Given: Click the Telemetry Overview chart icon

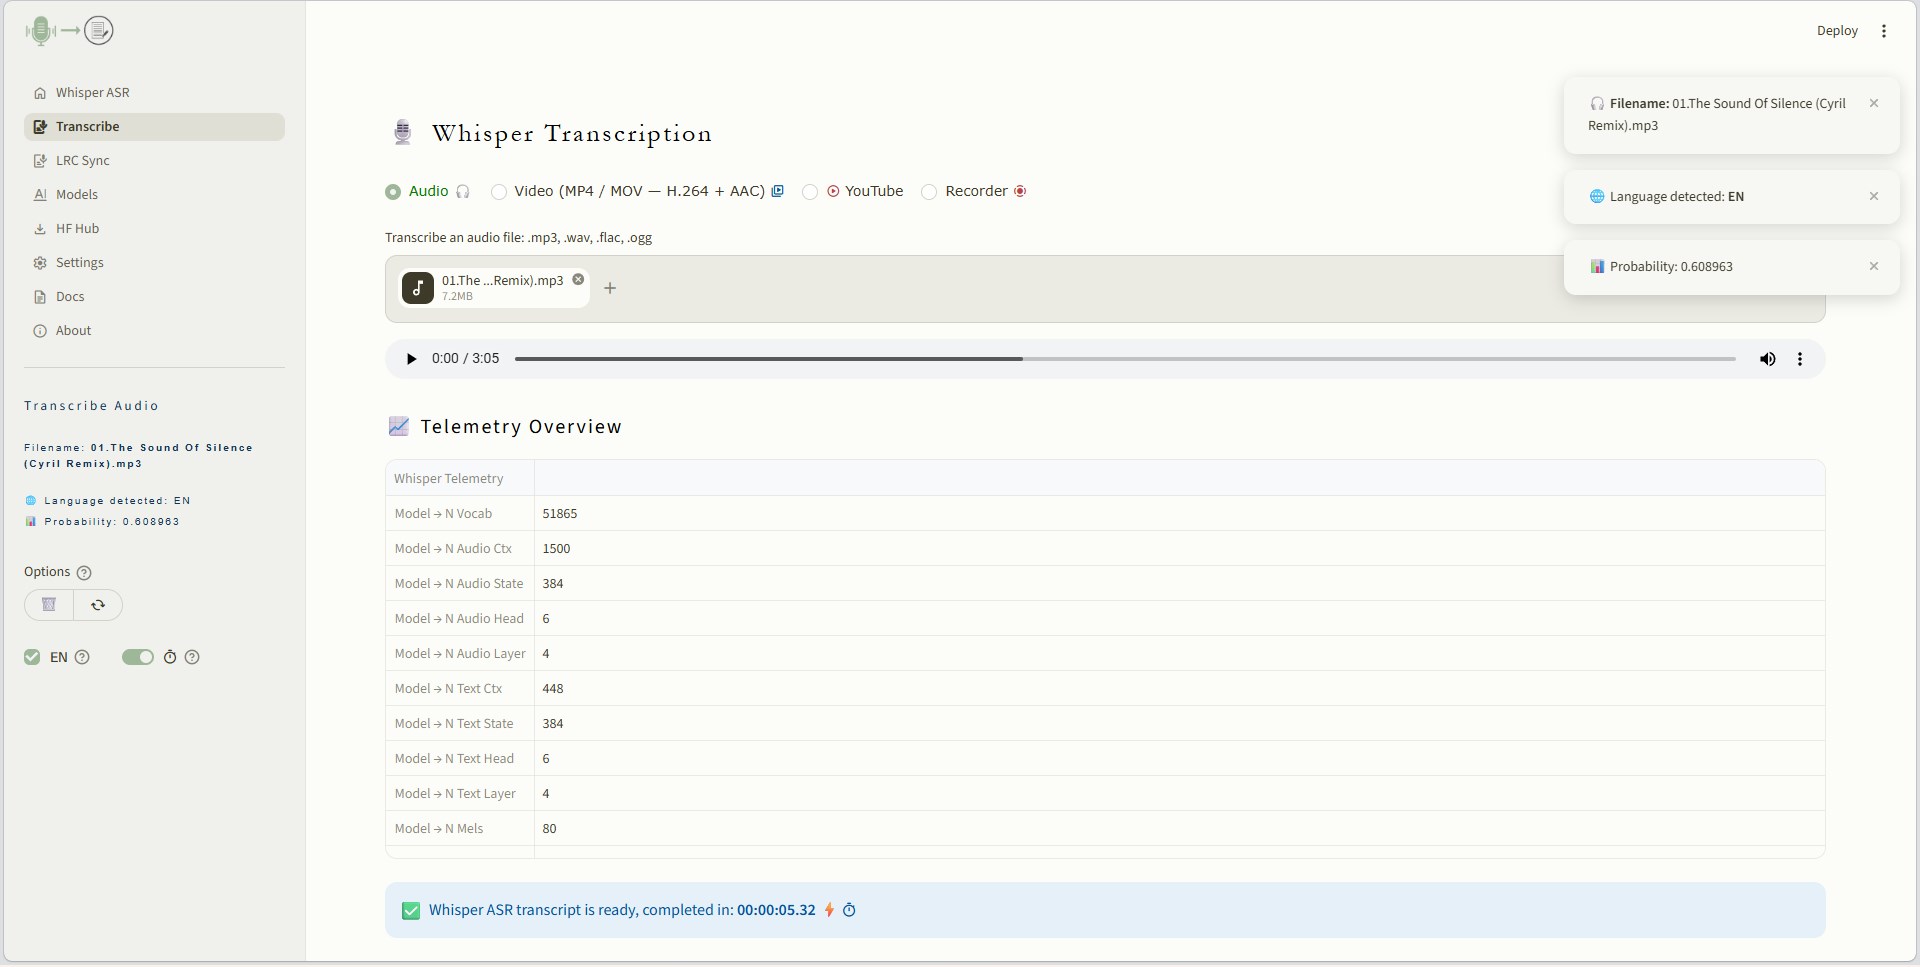Looking at the screenshot, I should click(x=398, y=427).
